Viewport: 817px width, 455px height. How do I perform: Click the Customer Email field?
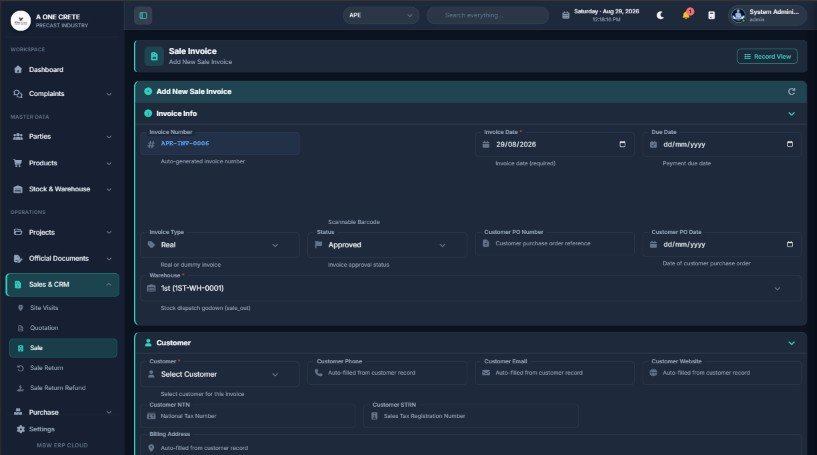click(555, 373)
